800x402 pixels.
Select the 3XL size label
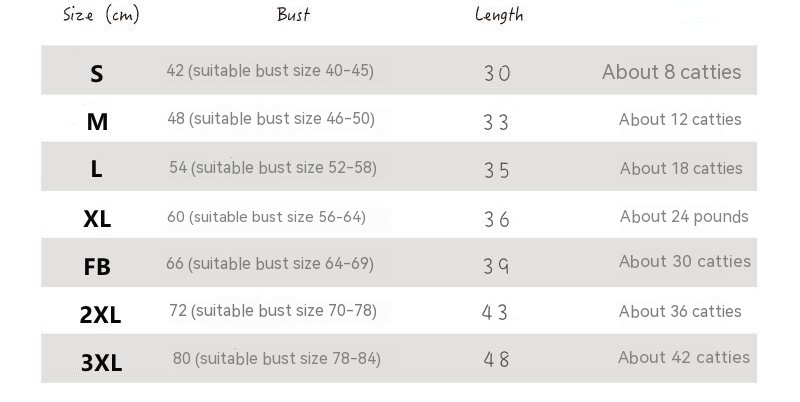point(101,363)
